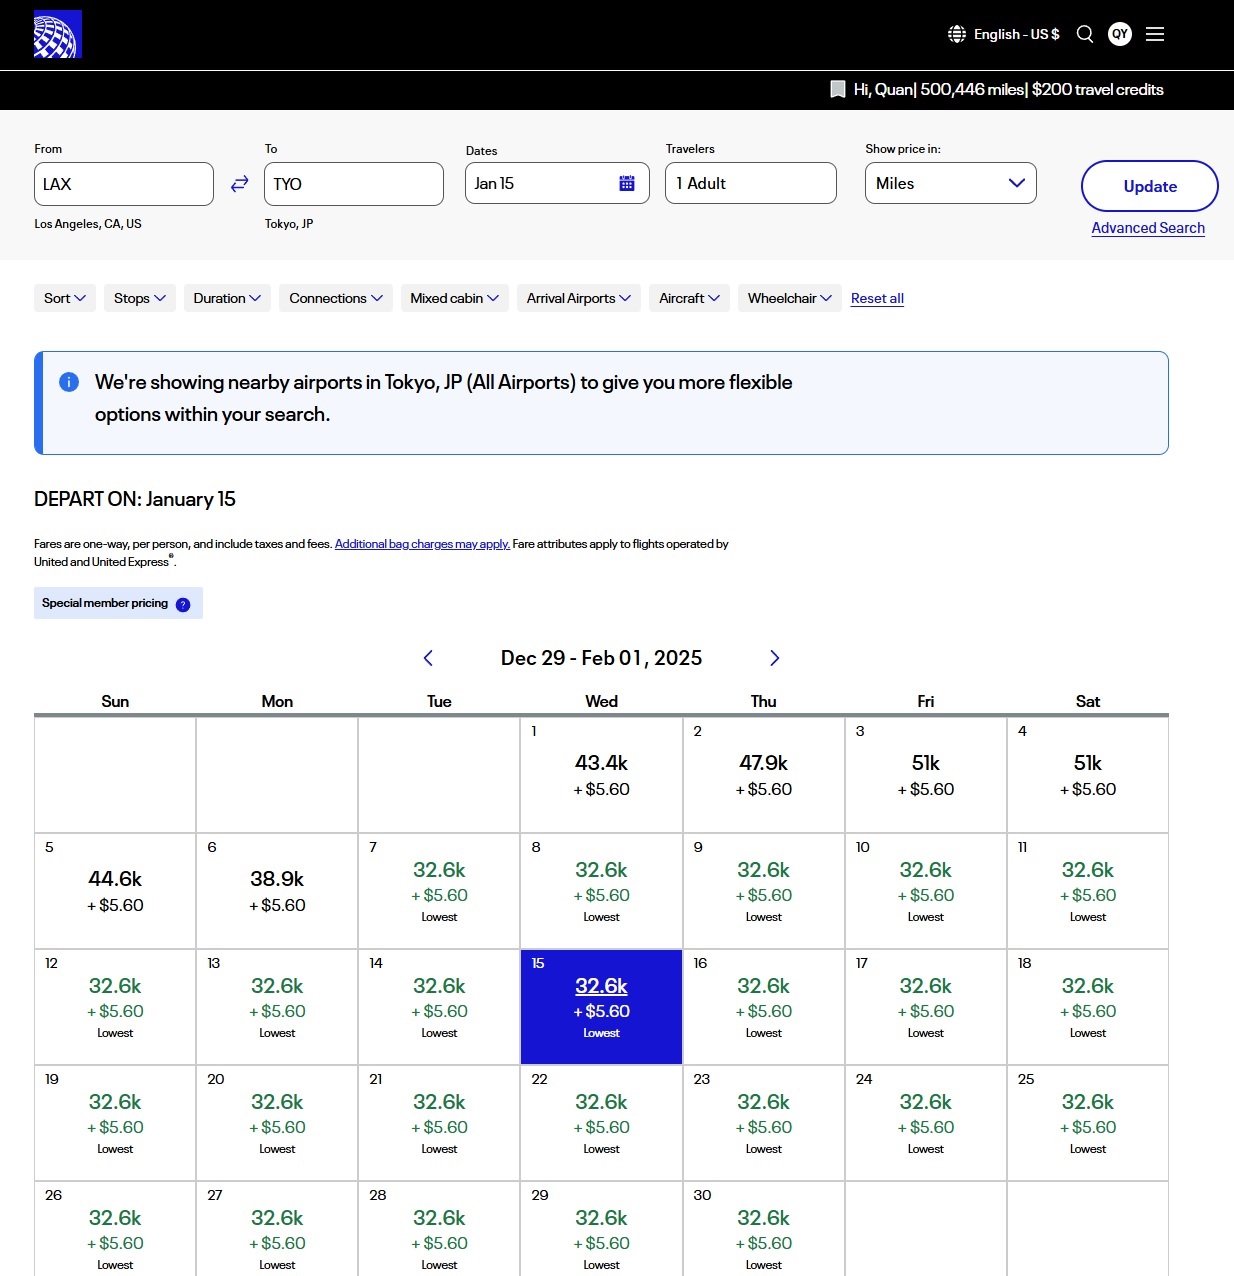Click the United globe logo

(58, 34)
